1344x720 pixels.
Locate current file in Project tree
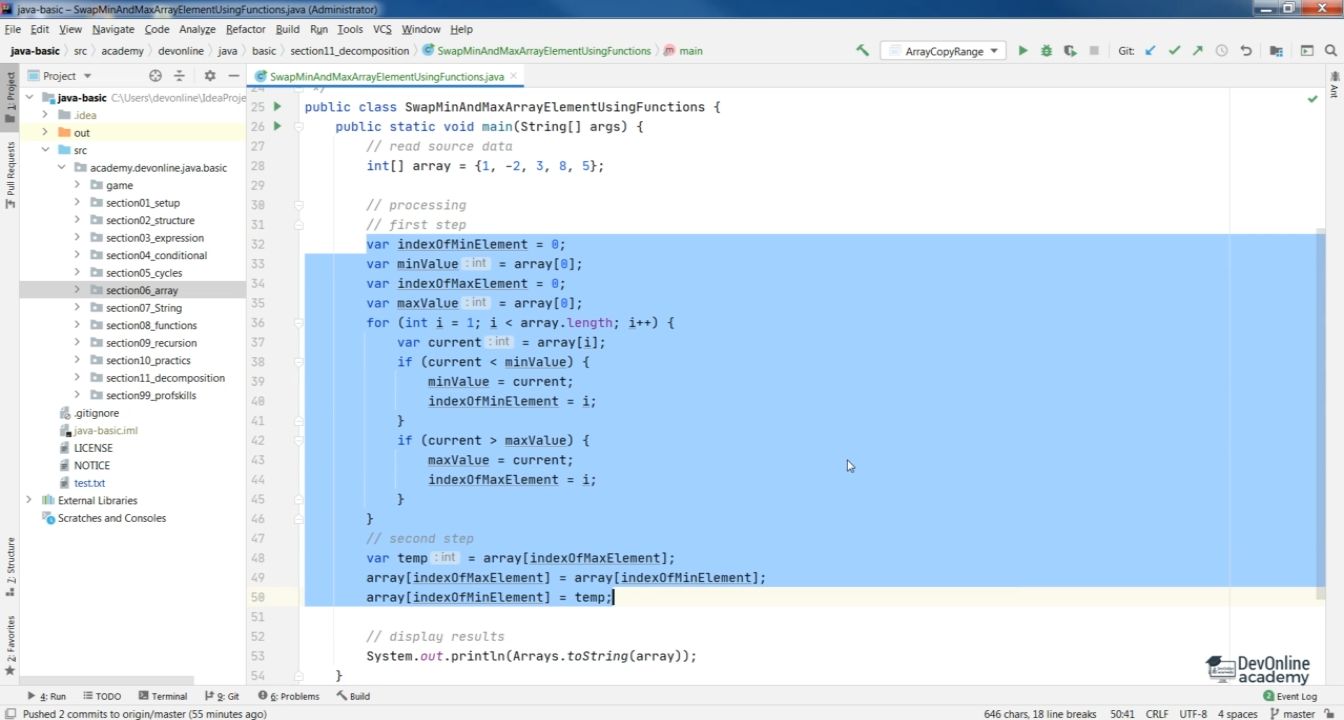(155, 76)
